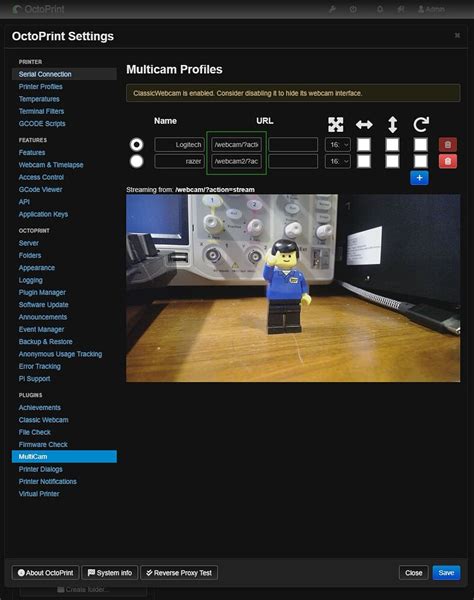The width and height of the screenshot is (474, 600).
Task: Delete the razer webcam profile
Action: pyautogui.click(x=448, y=161)
